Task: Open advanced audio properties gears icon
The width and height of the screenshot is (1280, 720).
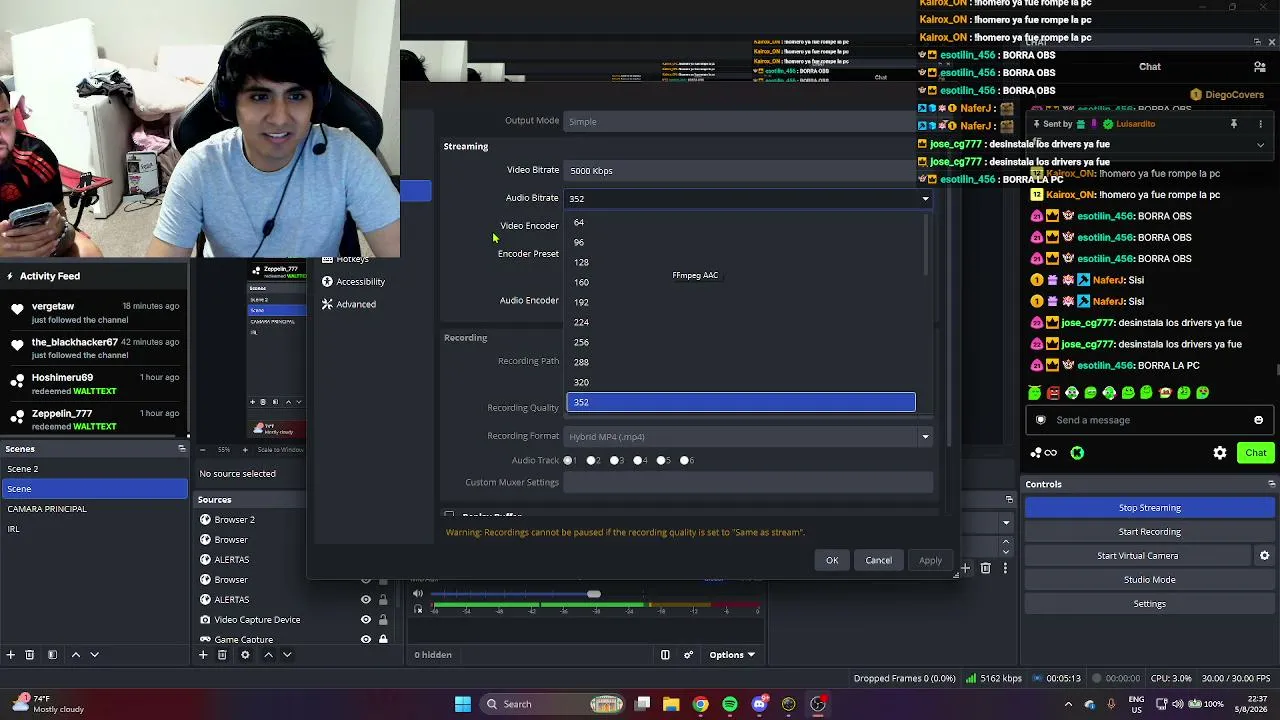Action: tap(688, 655)
